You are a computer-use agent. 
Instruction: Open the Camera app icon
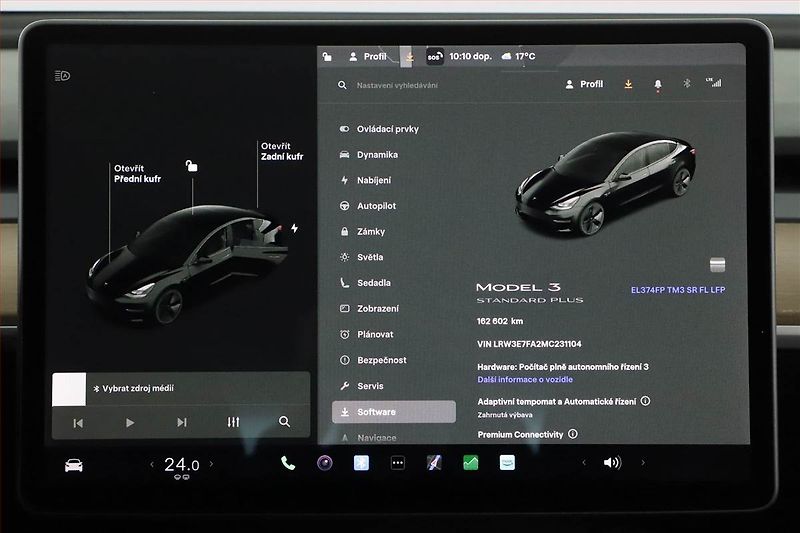(324, 463)
